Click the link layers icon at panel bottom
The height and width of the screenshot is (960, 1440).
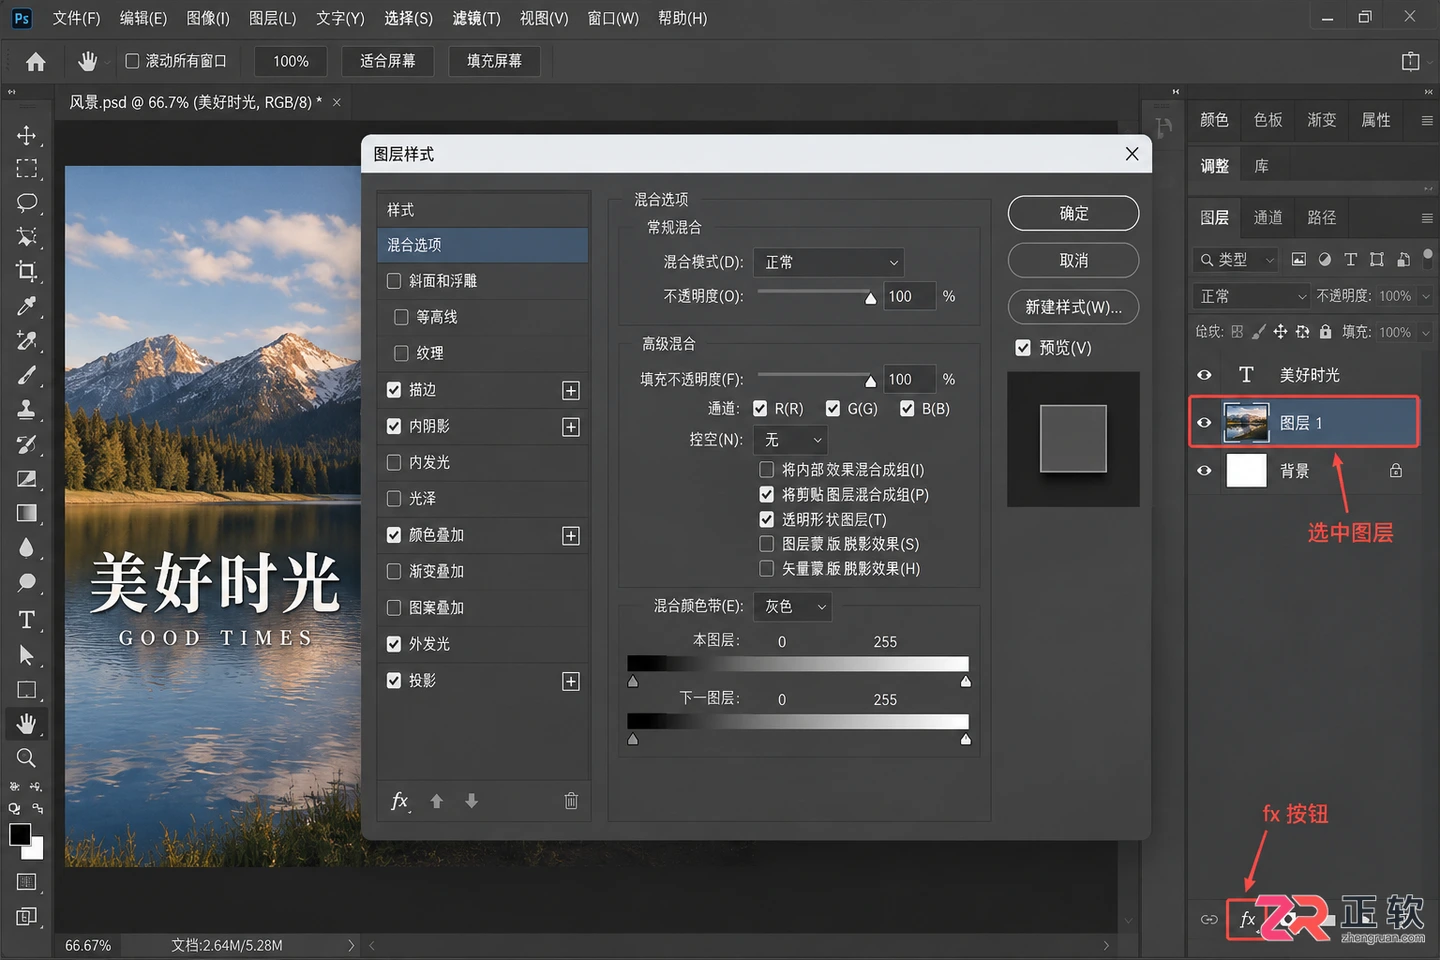point(1208,919)
